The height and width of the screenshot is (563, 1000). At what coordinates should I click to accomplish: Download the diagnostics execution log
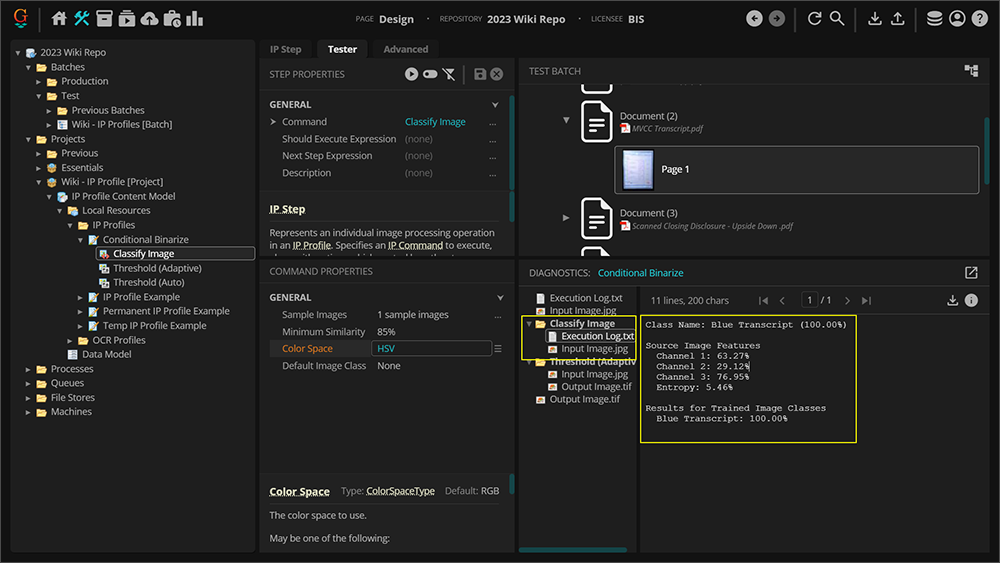click(x=953, y=300)
